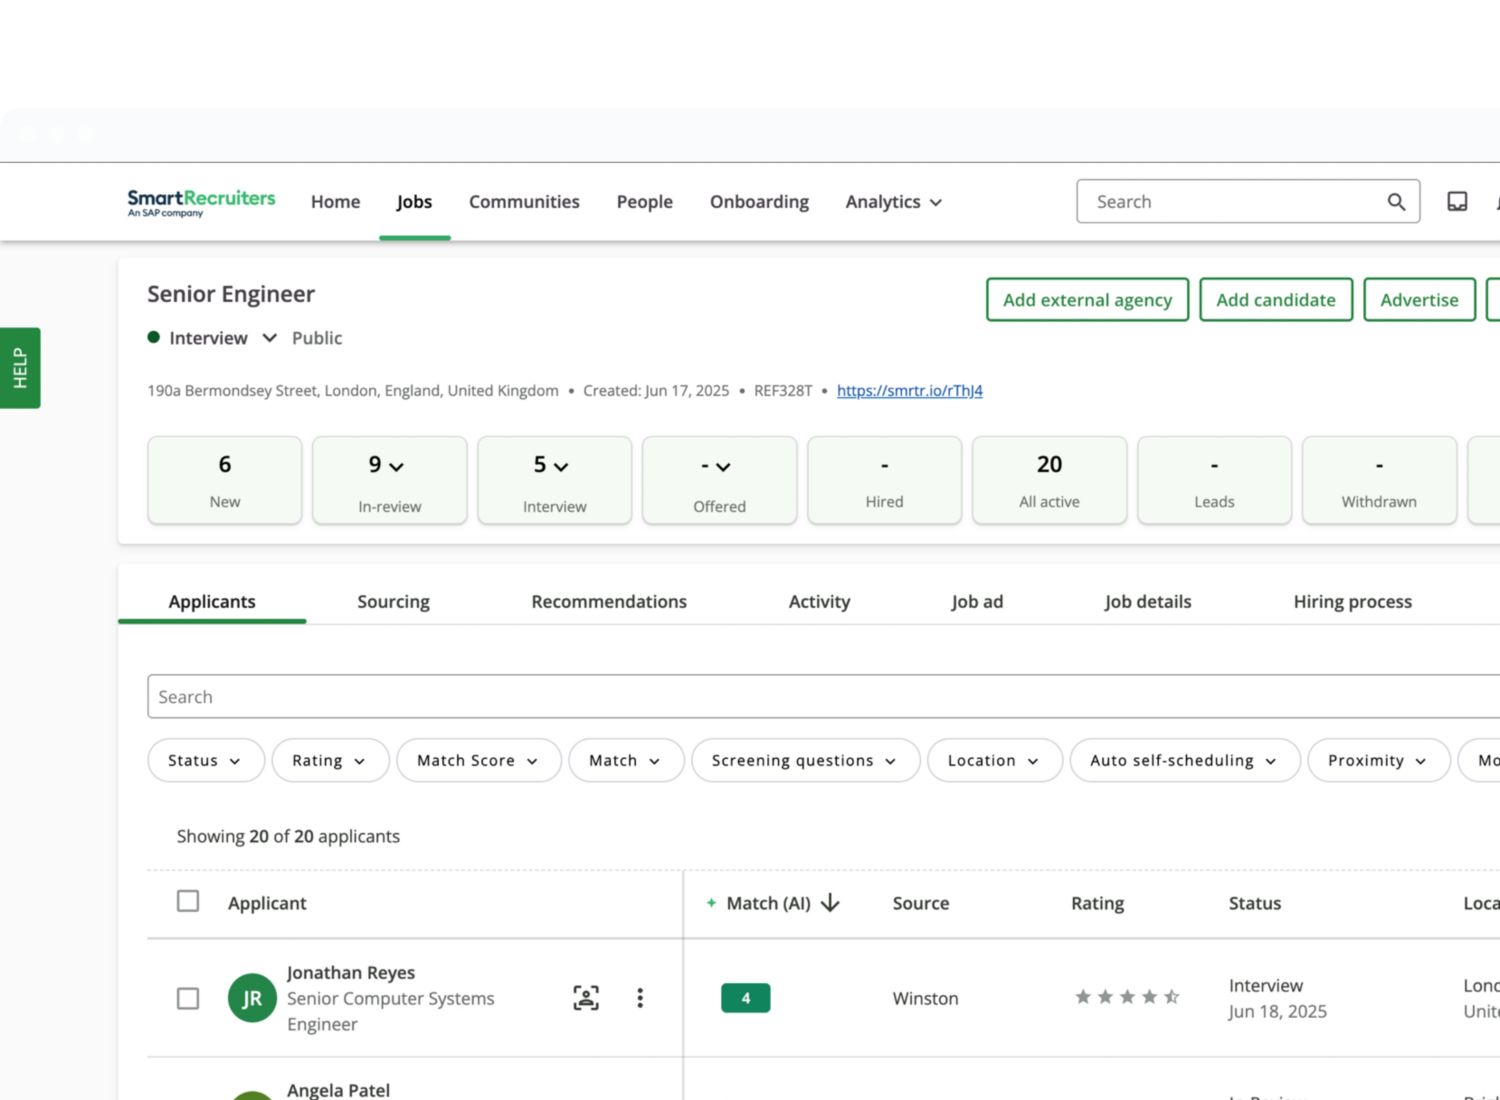This screenshot has height=1100, width=1500.
Task: Open three-dot menu for Jonathan Reyes
Action: click(640, 997)
